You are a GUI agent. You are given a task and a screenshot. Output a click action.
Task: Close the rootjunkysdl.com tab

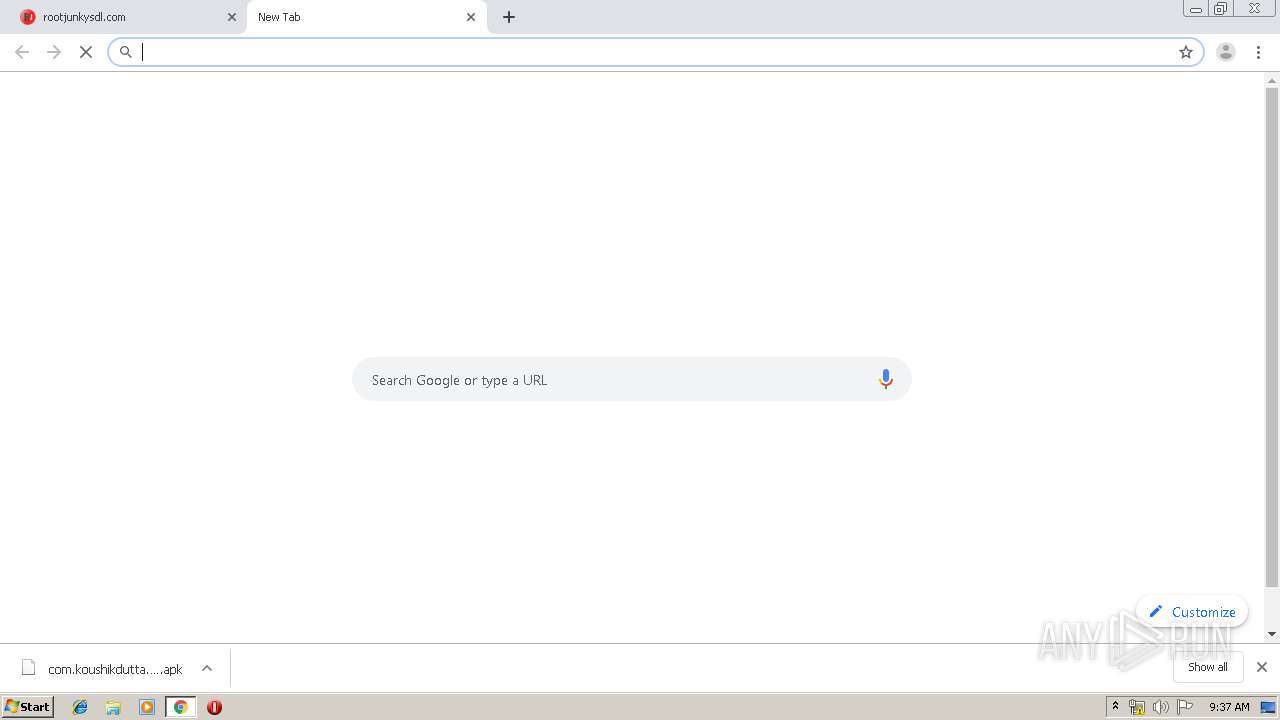[232, 17]
